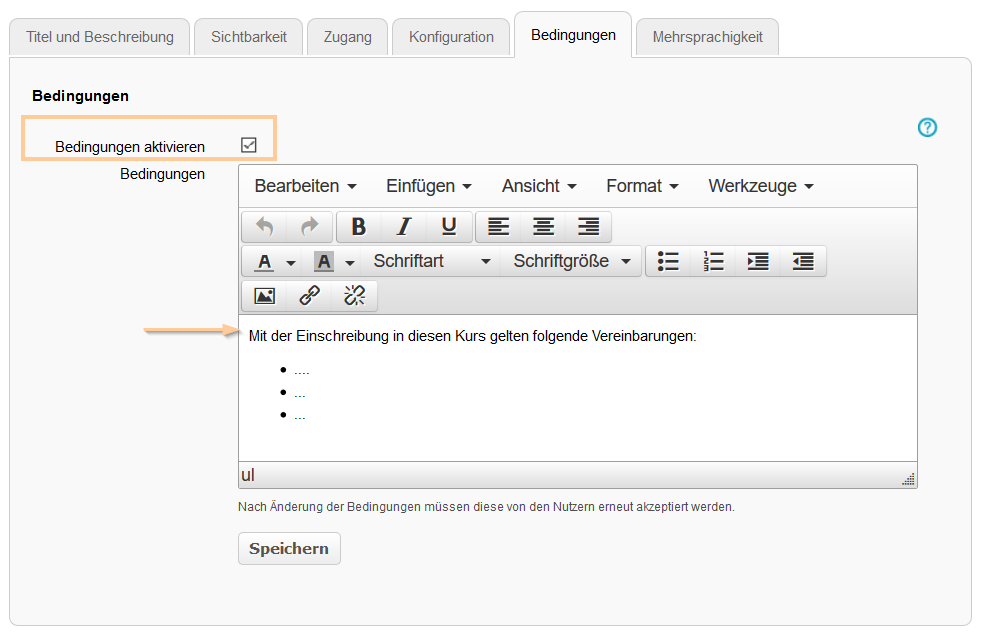Toggle bold formatting in the editor
This screenshot has width=988, height=636.
358,227
